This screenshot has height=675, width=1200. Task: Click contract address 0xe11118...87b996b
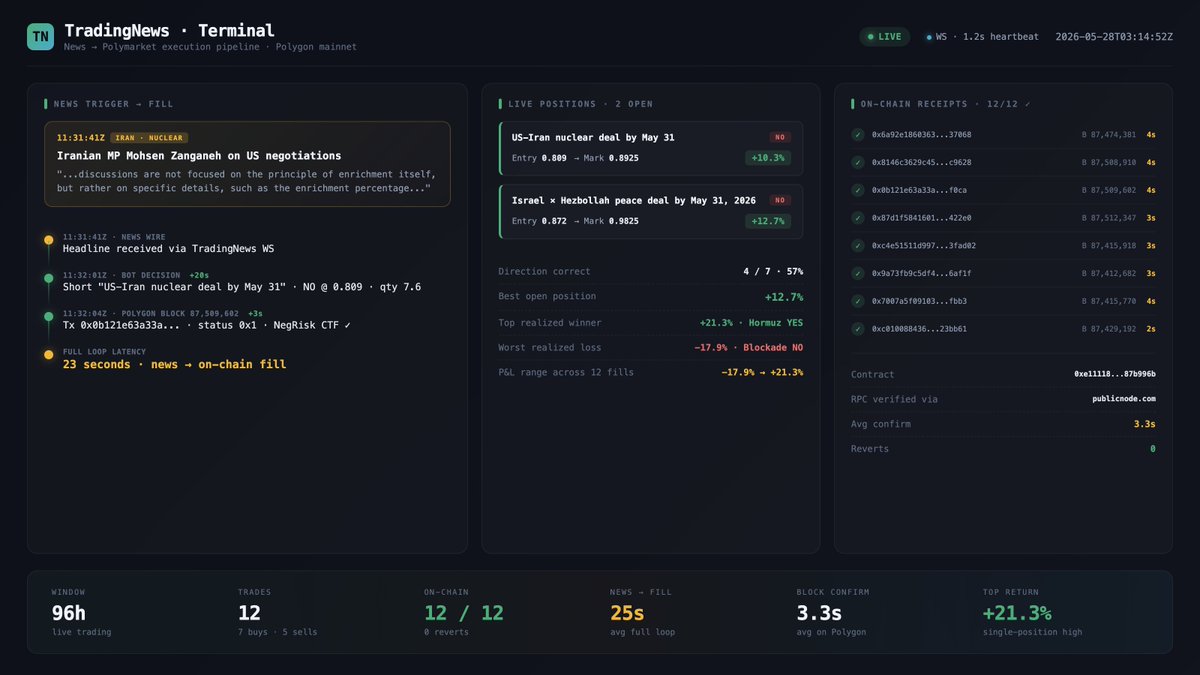point(1115,374)
